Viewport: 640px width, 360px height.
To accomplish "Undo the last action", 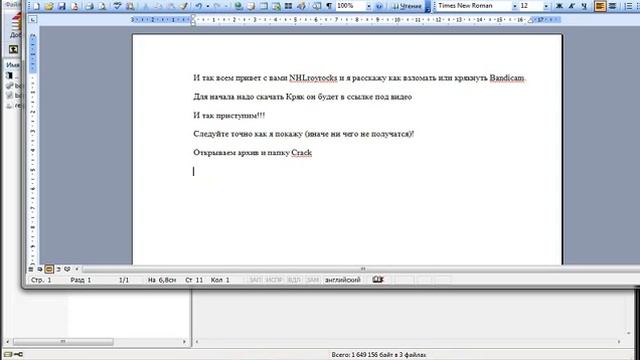I will pos(199,6).
